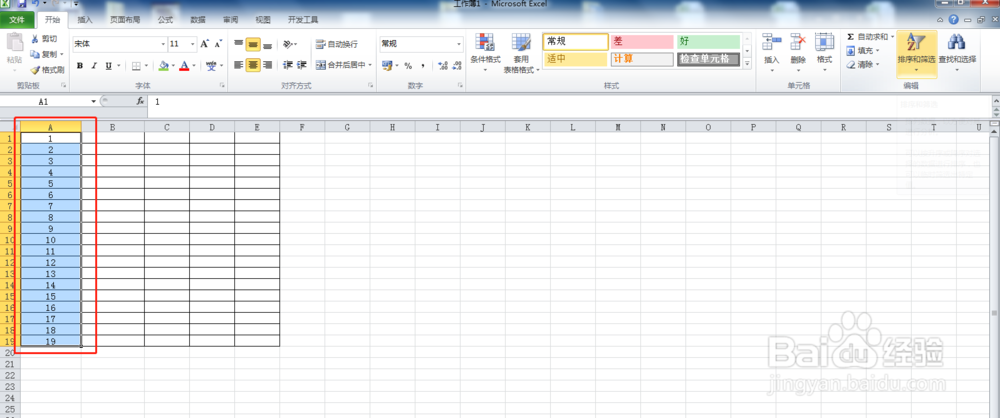Click the increase indent icon
Image resolution: width=1000 pixels, height=418 pixels.
302,64
